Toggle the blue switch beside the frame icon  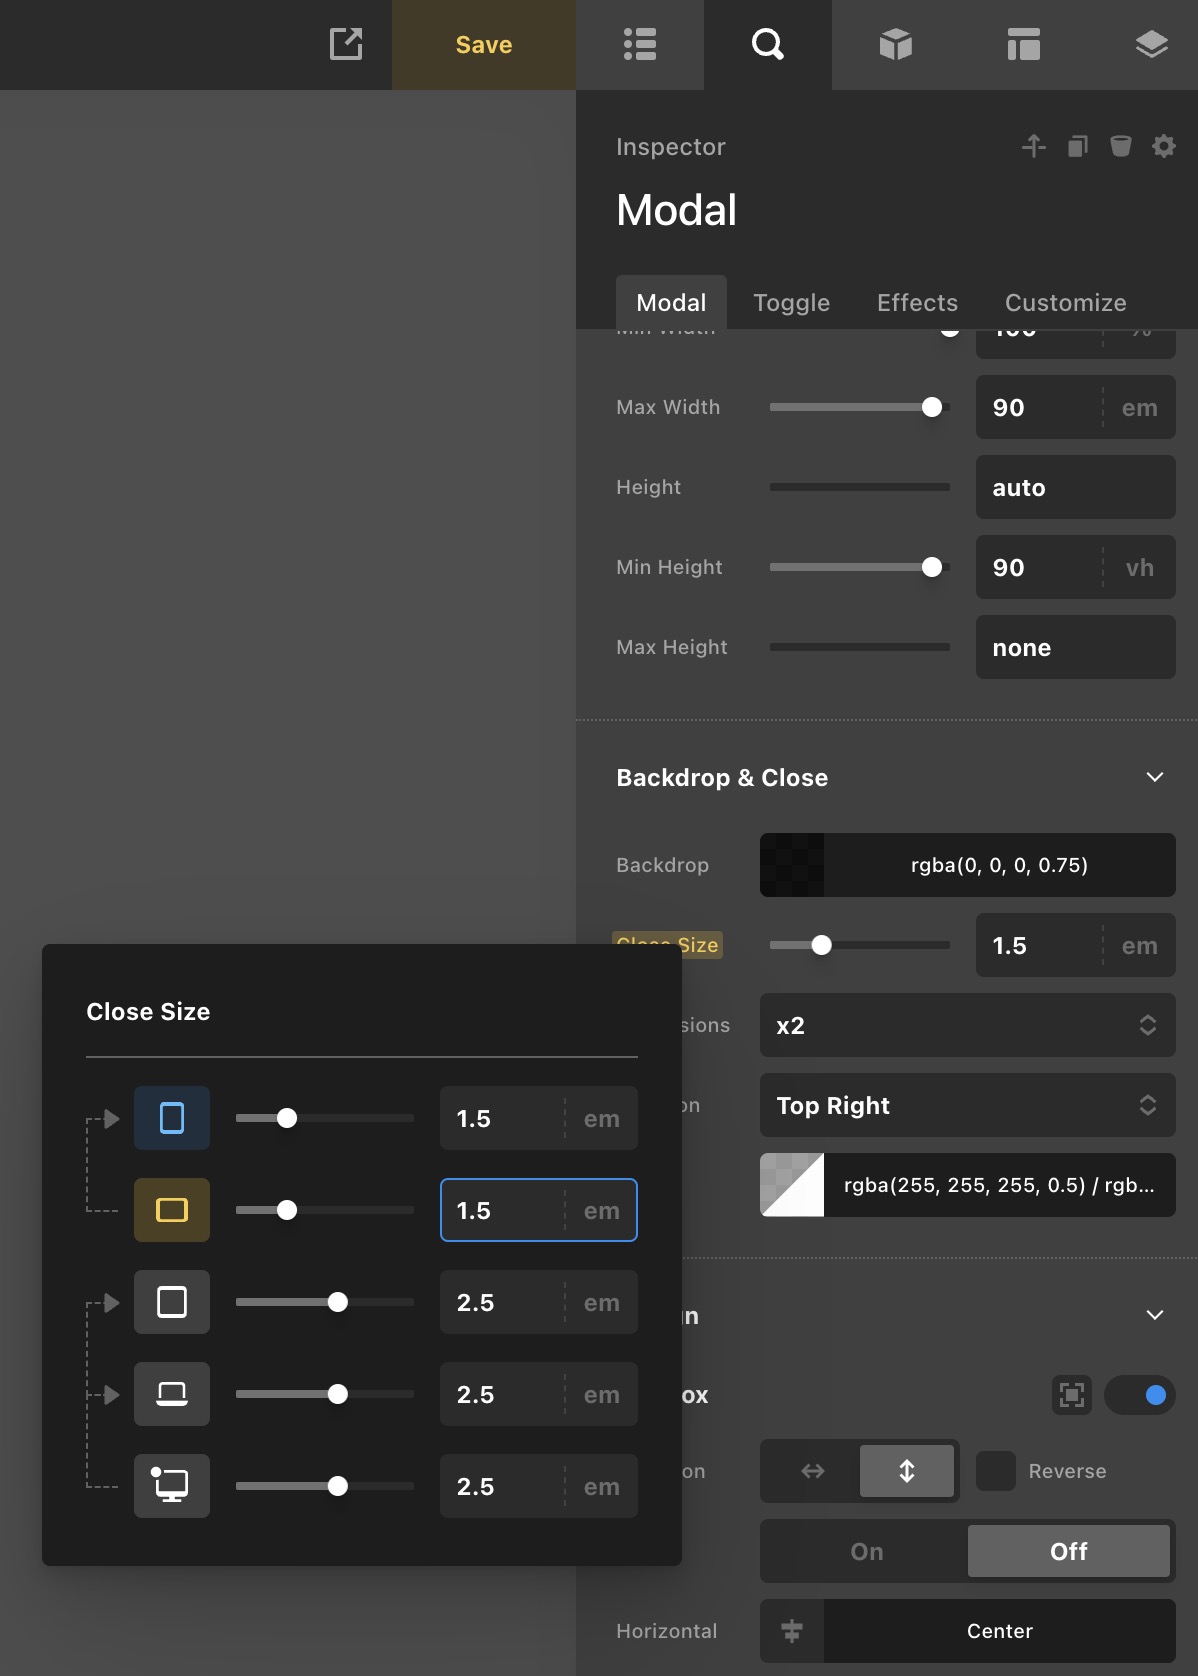tap(1140, 1395)
